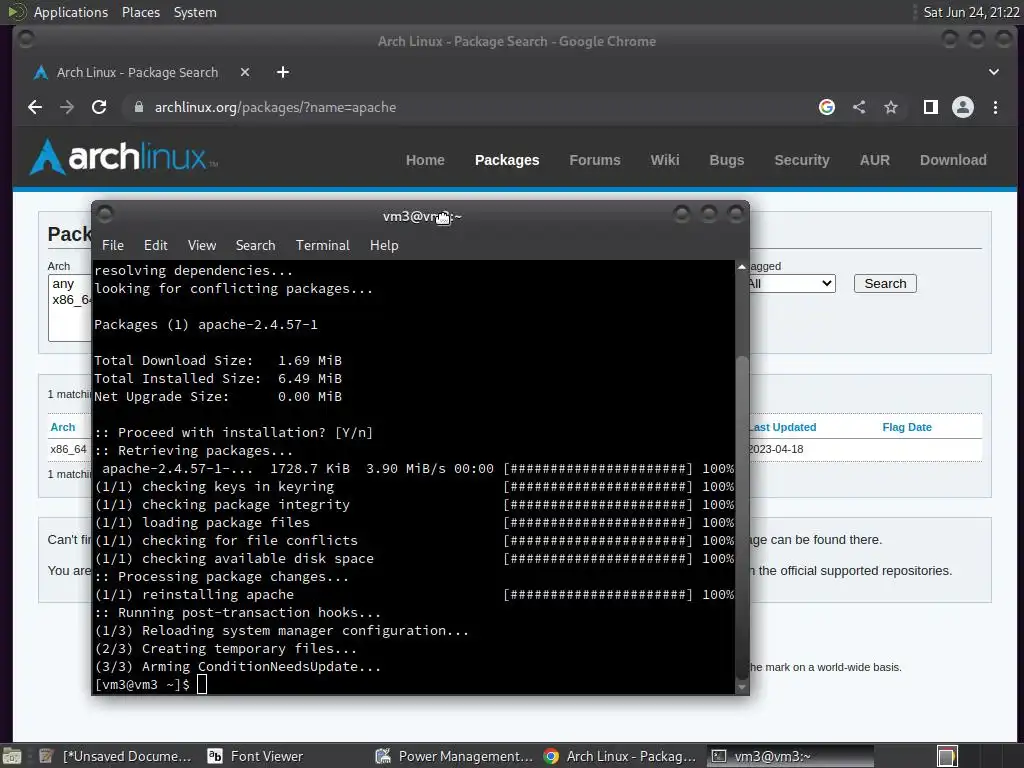Open the Packages nav link
The width and height of the screenshot is (1024, 768).
(x=507, y=160)
